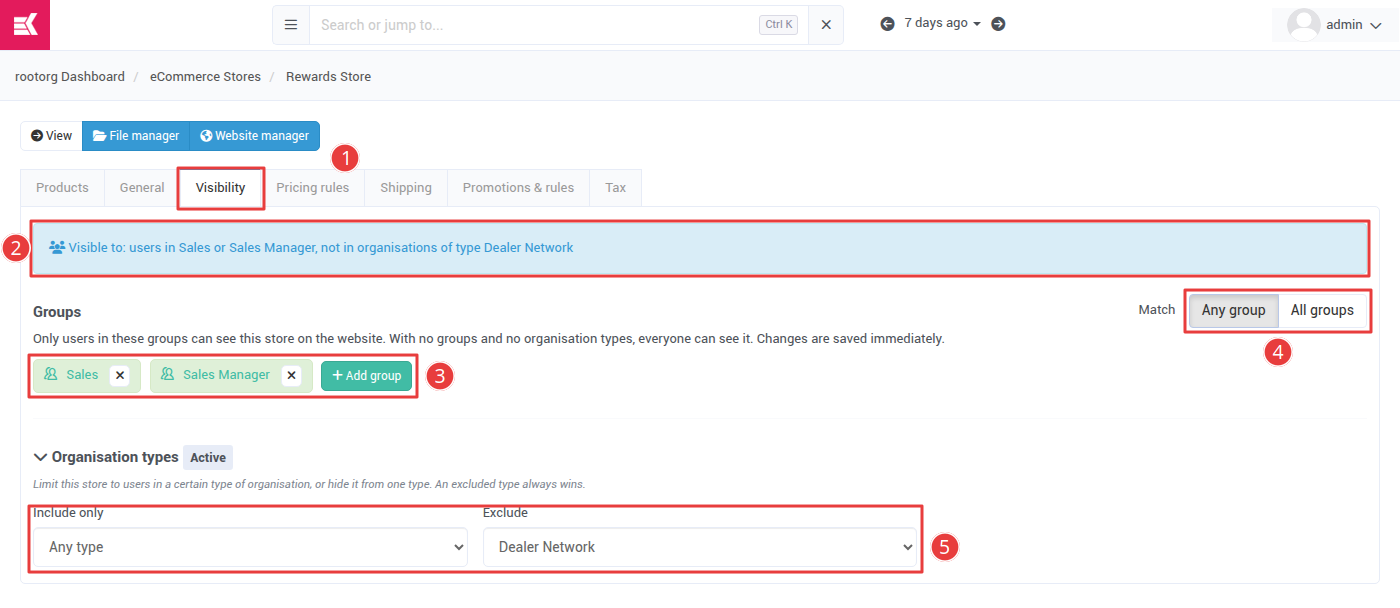Remove the Sales Manager group via its X
1400x608 pixels.
(291, 375)
